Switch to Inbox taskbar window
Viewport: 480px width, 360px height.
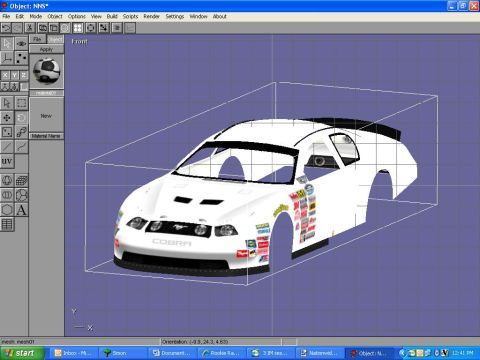pyautogui.click(x=74, y=353)
